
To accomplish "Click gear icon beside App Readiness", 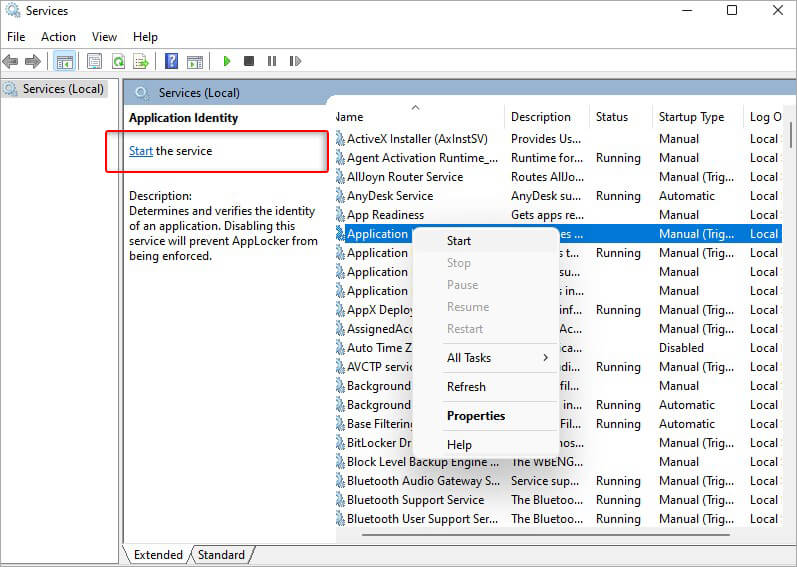I will 340,215.
